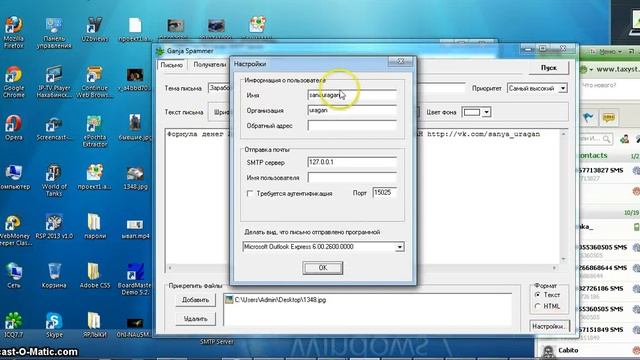Open the Сеть desktop icon
This screenshot has width=640, height=360.
point(13,275)
